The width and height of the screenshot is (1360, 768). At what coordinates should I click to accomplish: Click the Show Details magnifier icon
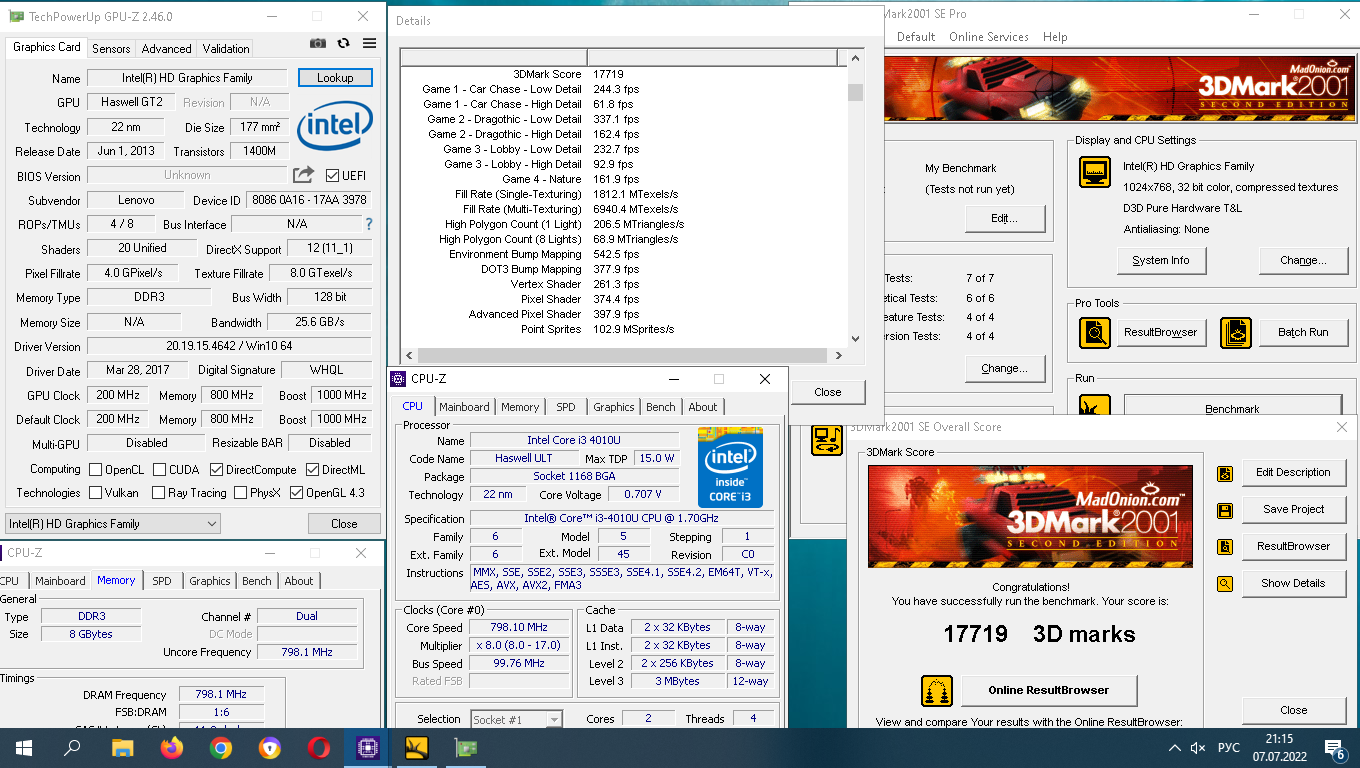(1225, 584)
